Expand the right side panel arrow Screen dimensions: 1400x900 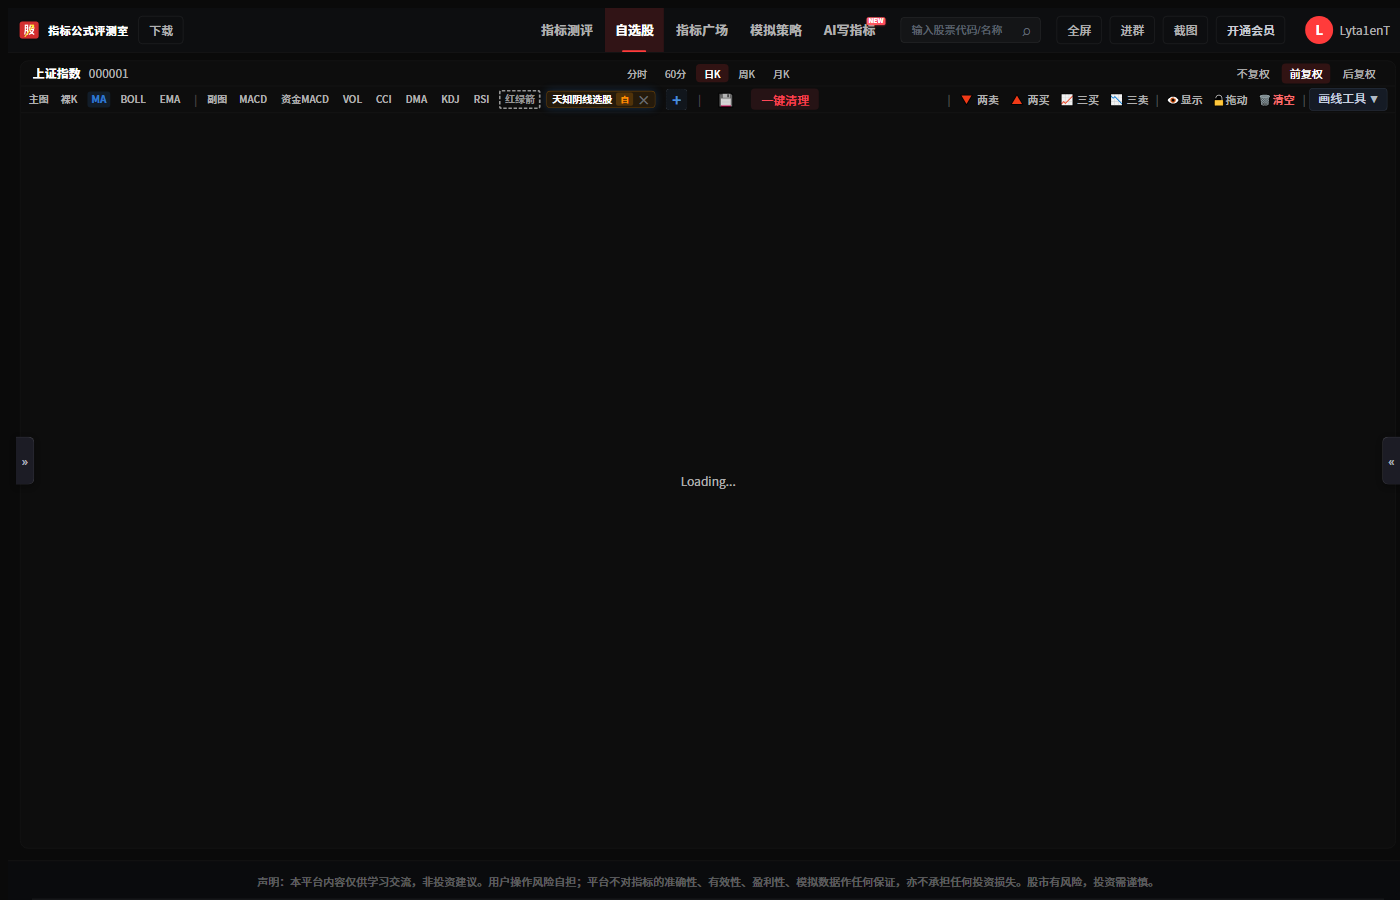click(1391, 461)
